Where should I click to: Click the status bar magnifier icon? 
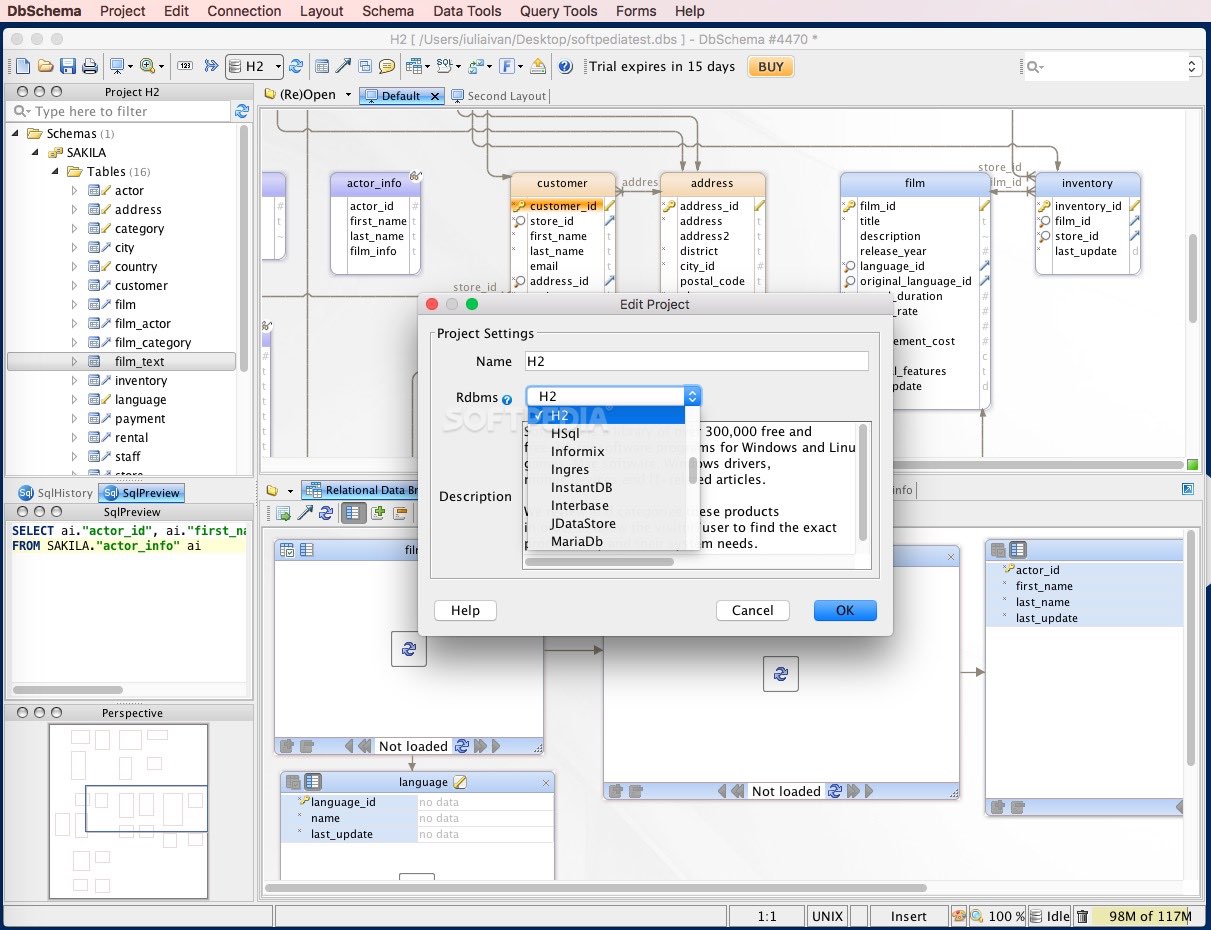pyautogui.click(x=978, y=916)
